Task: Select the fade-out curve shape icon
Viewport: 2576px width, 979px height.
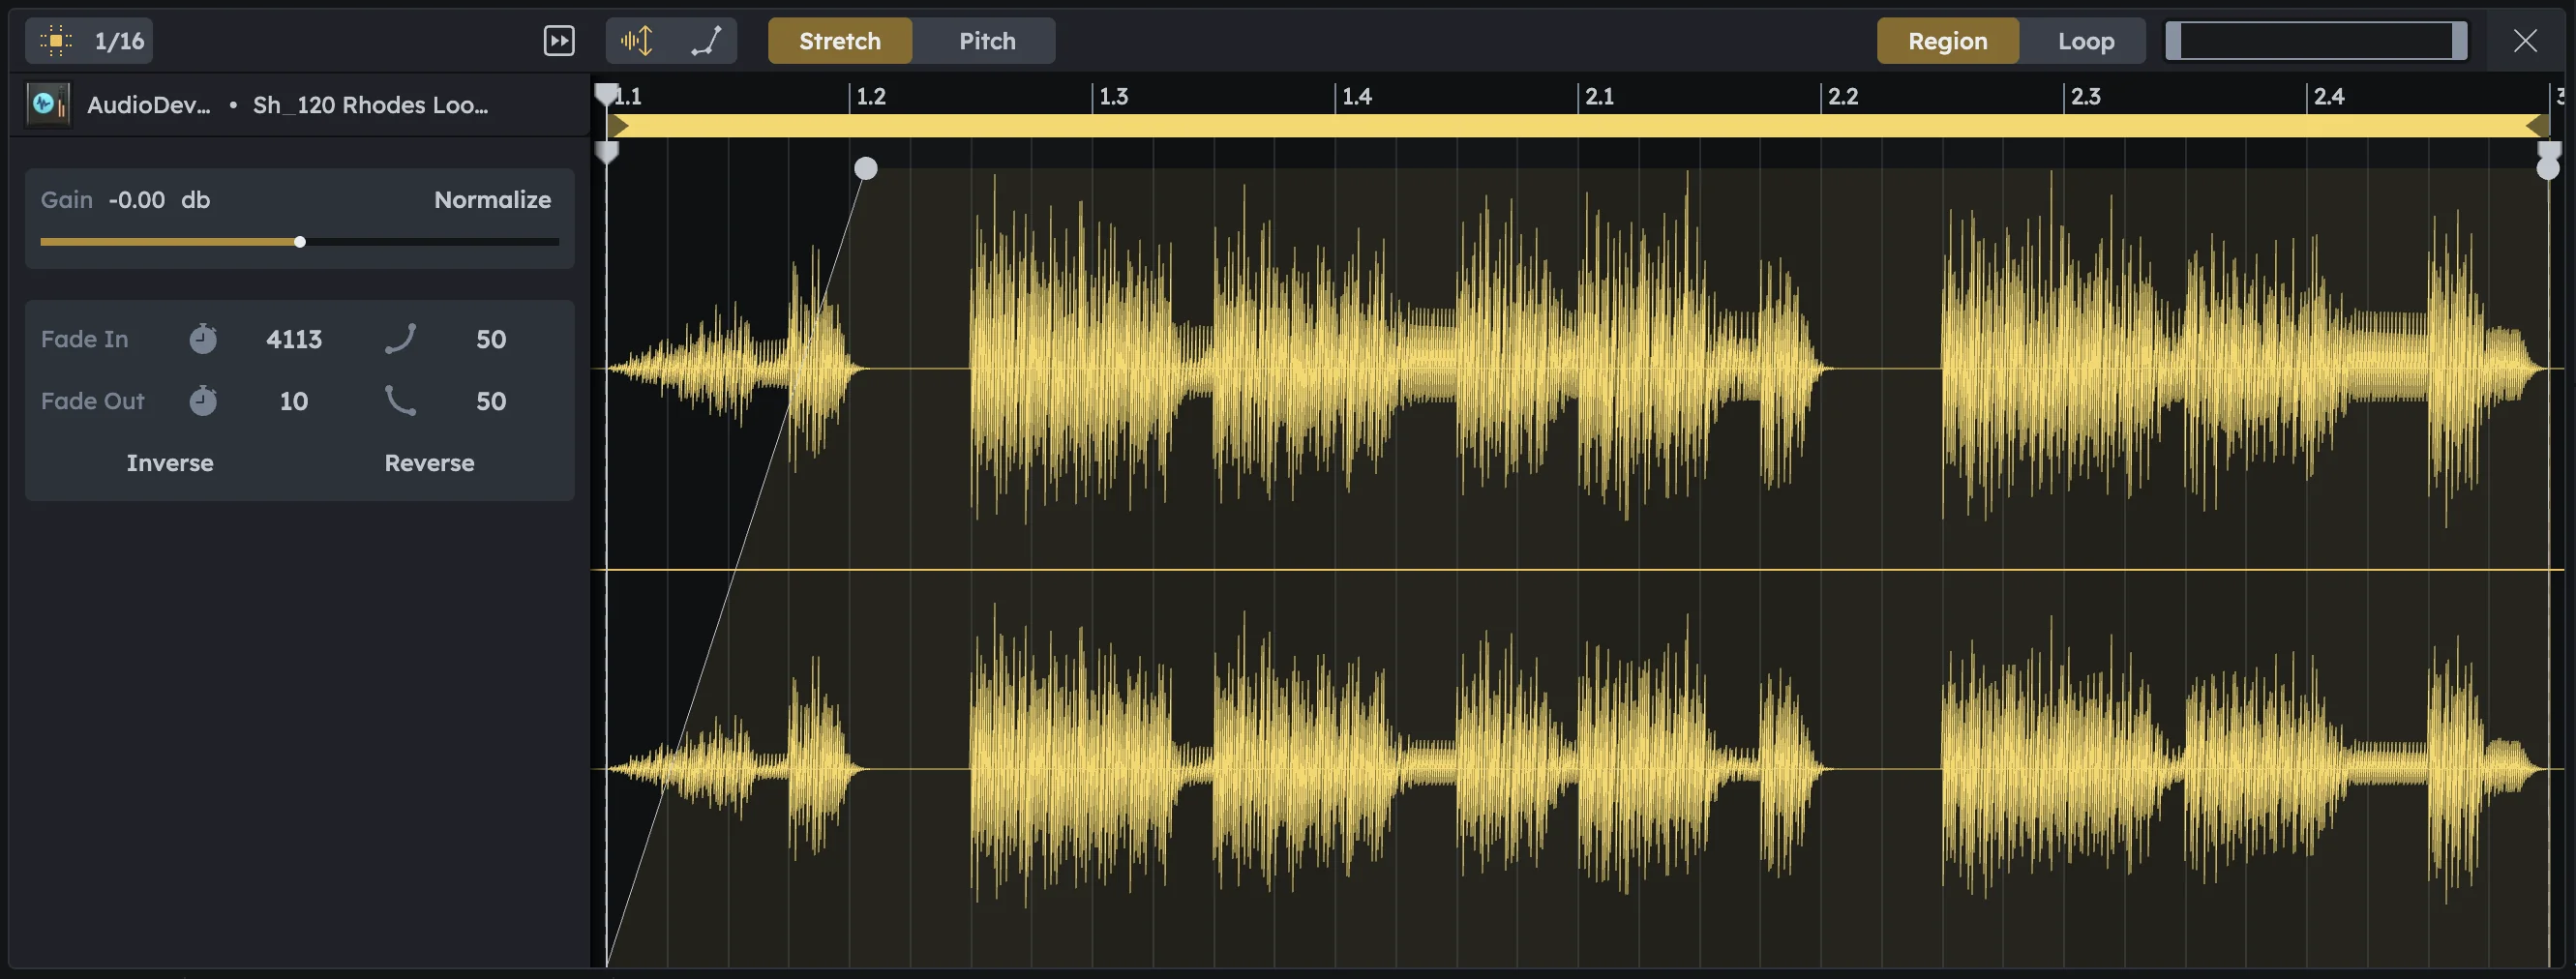Action: (401, 401)
